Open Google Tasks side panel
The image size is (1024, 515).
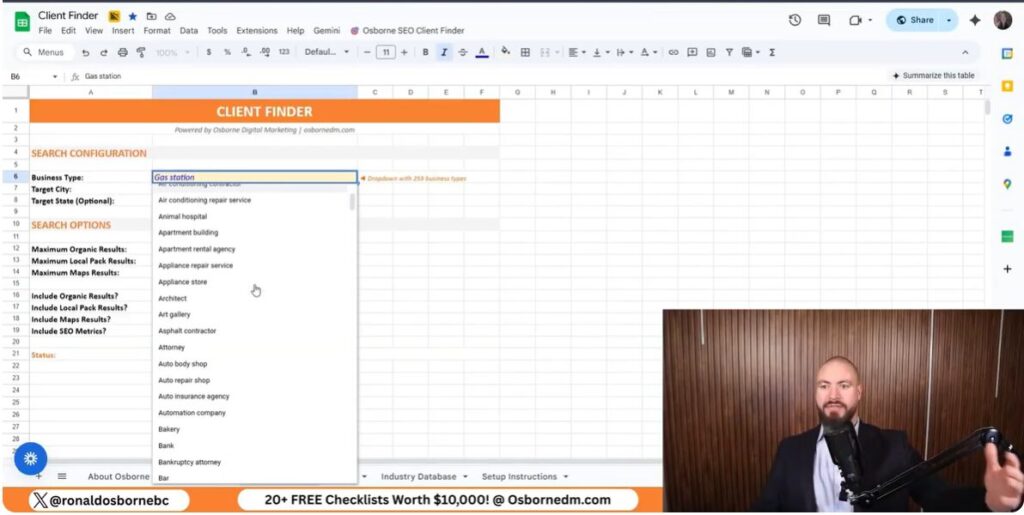(1007, 119)
